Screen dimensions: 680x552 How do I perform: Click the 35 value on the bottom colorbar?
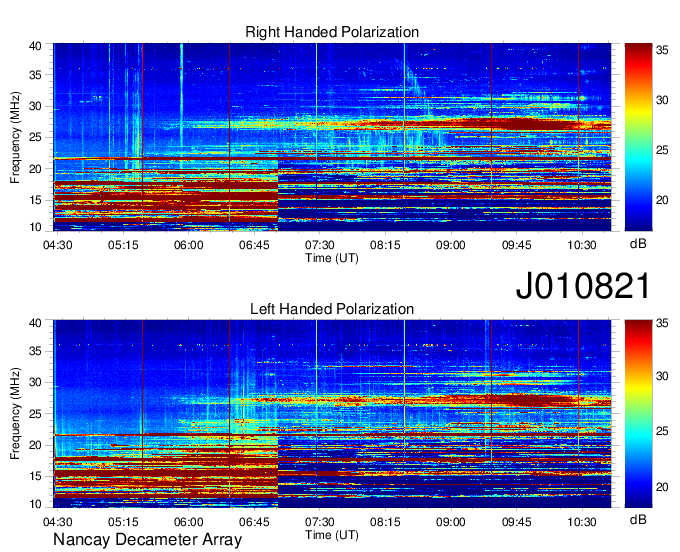tap(662, 323)
